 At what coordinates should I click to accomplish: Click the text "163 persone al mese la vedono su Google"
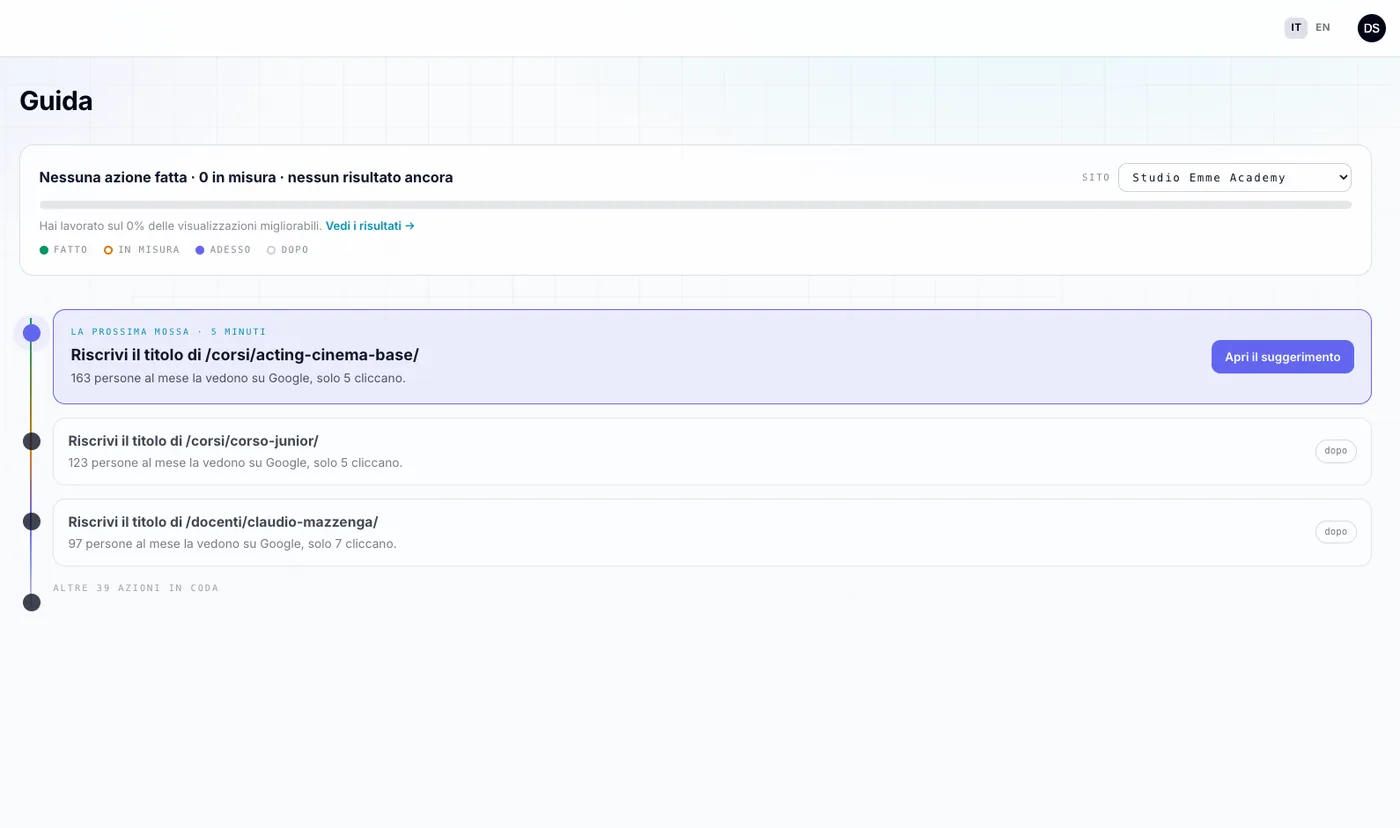[x=185, y=379]
